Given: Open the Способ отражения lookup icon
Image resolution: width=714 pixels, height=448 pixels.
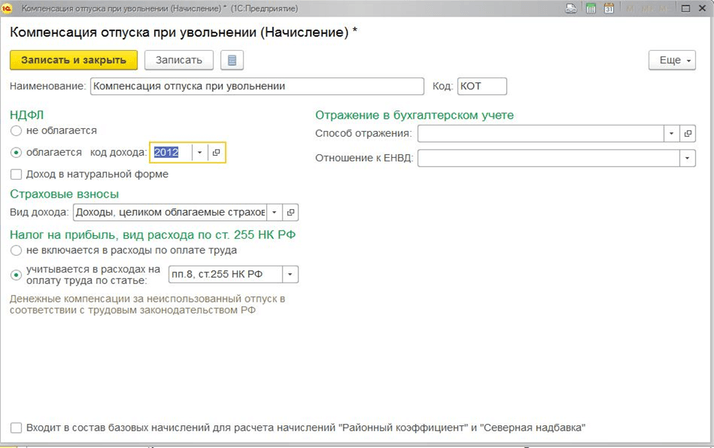Looking at the screenshot, I should (687, 133).
